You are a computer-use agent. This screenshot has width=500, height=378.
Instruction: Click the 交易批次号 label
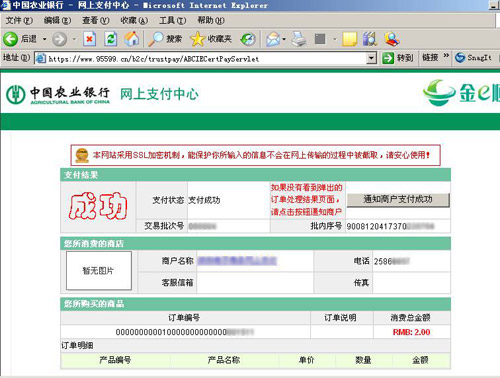(164, 226)
